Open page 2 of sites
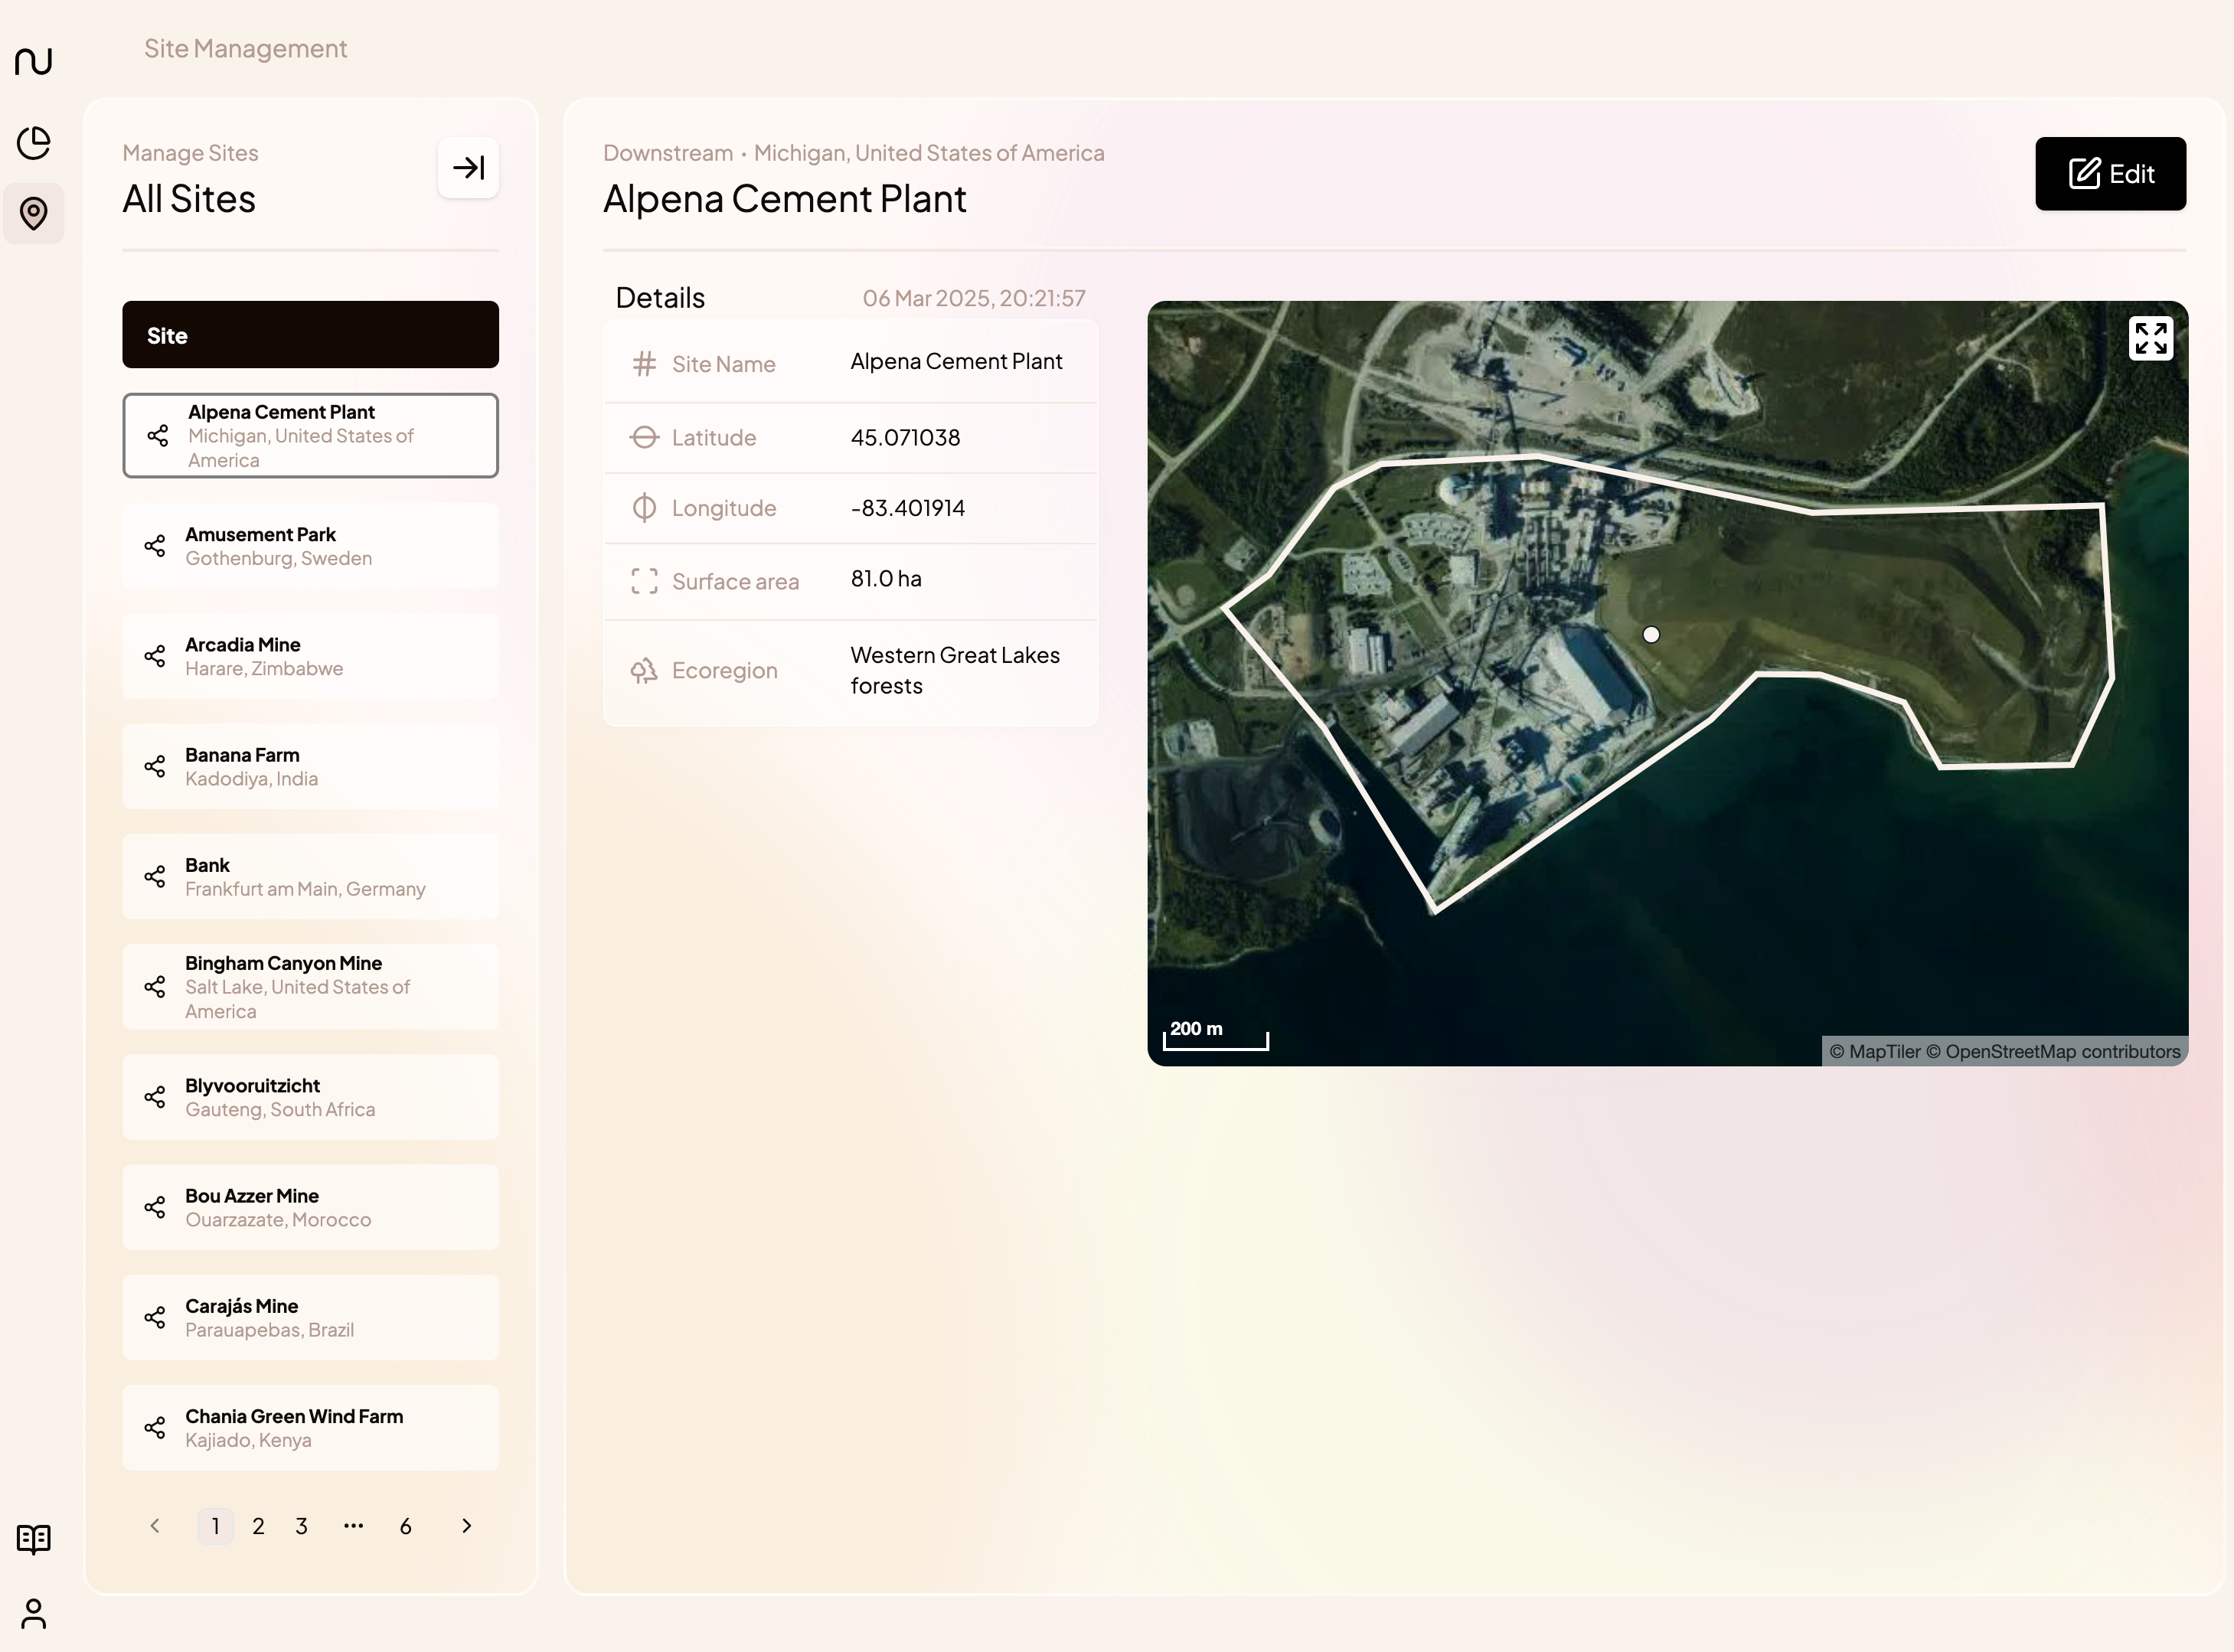The height and width of the screenshot is (1652, 2234). (x=258, y=1525)
